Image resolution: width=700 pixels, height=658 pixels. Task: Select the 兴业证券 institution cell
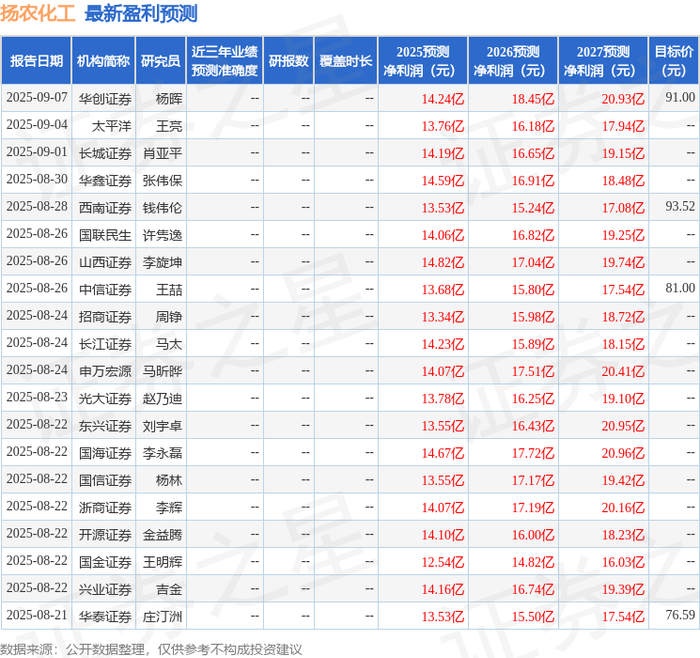105,589
